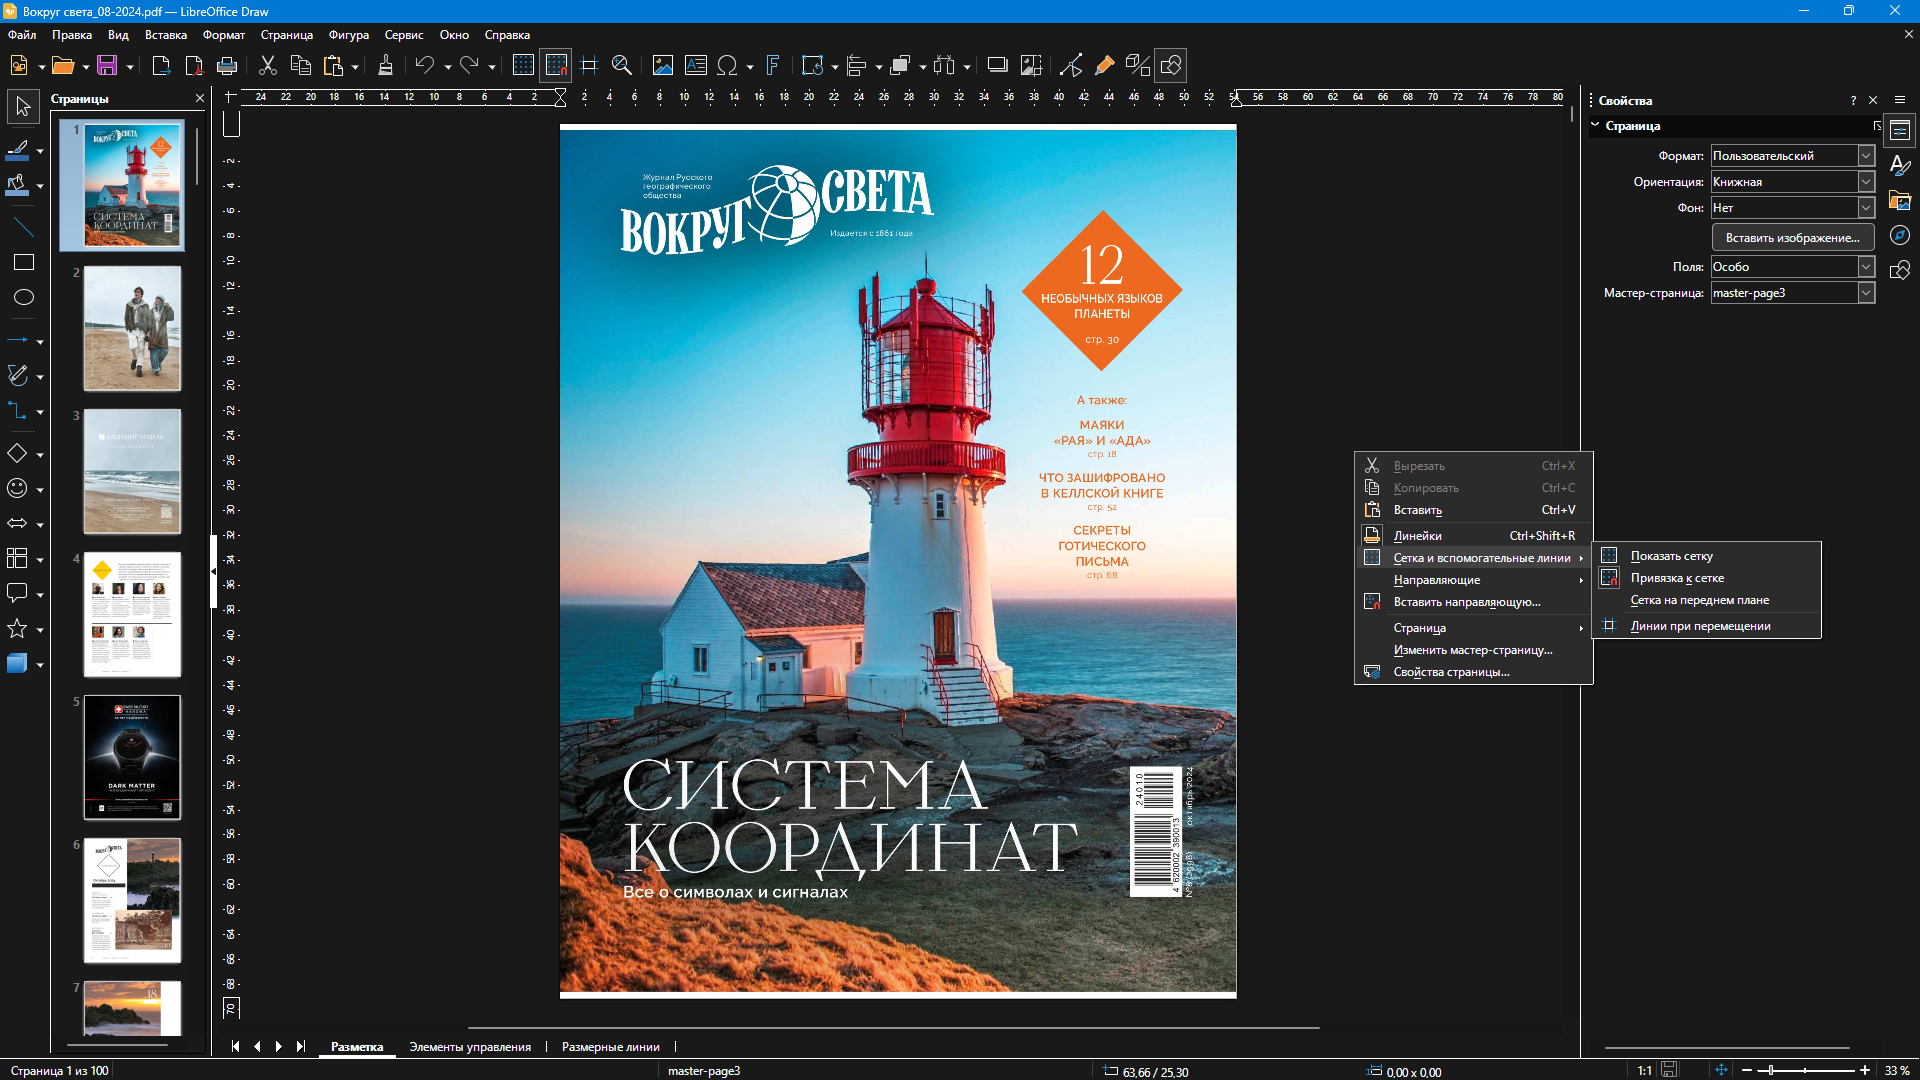Open the Фигура menu in the menu bar
The height and width of the screenshot is (1080, 1920).
(x=348, y=35)
